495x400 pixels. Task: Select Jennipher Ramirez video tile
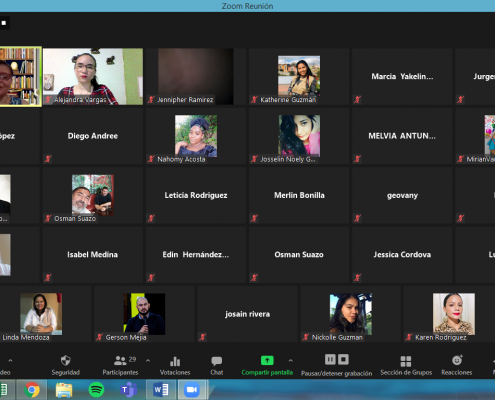coord(196,76)
